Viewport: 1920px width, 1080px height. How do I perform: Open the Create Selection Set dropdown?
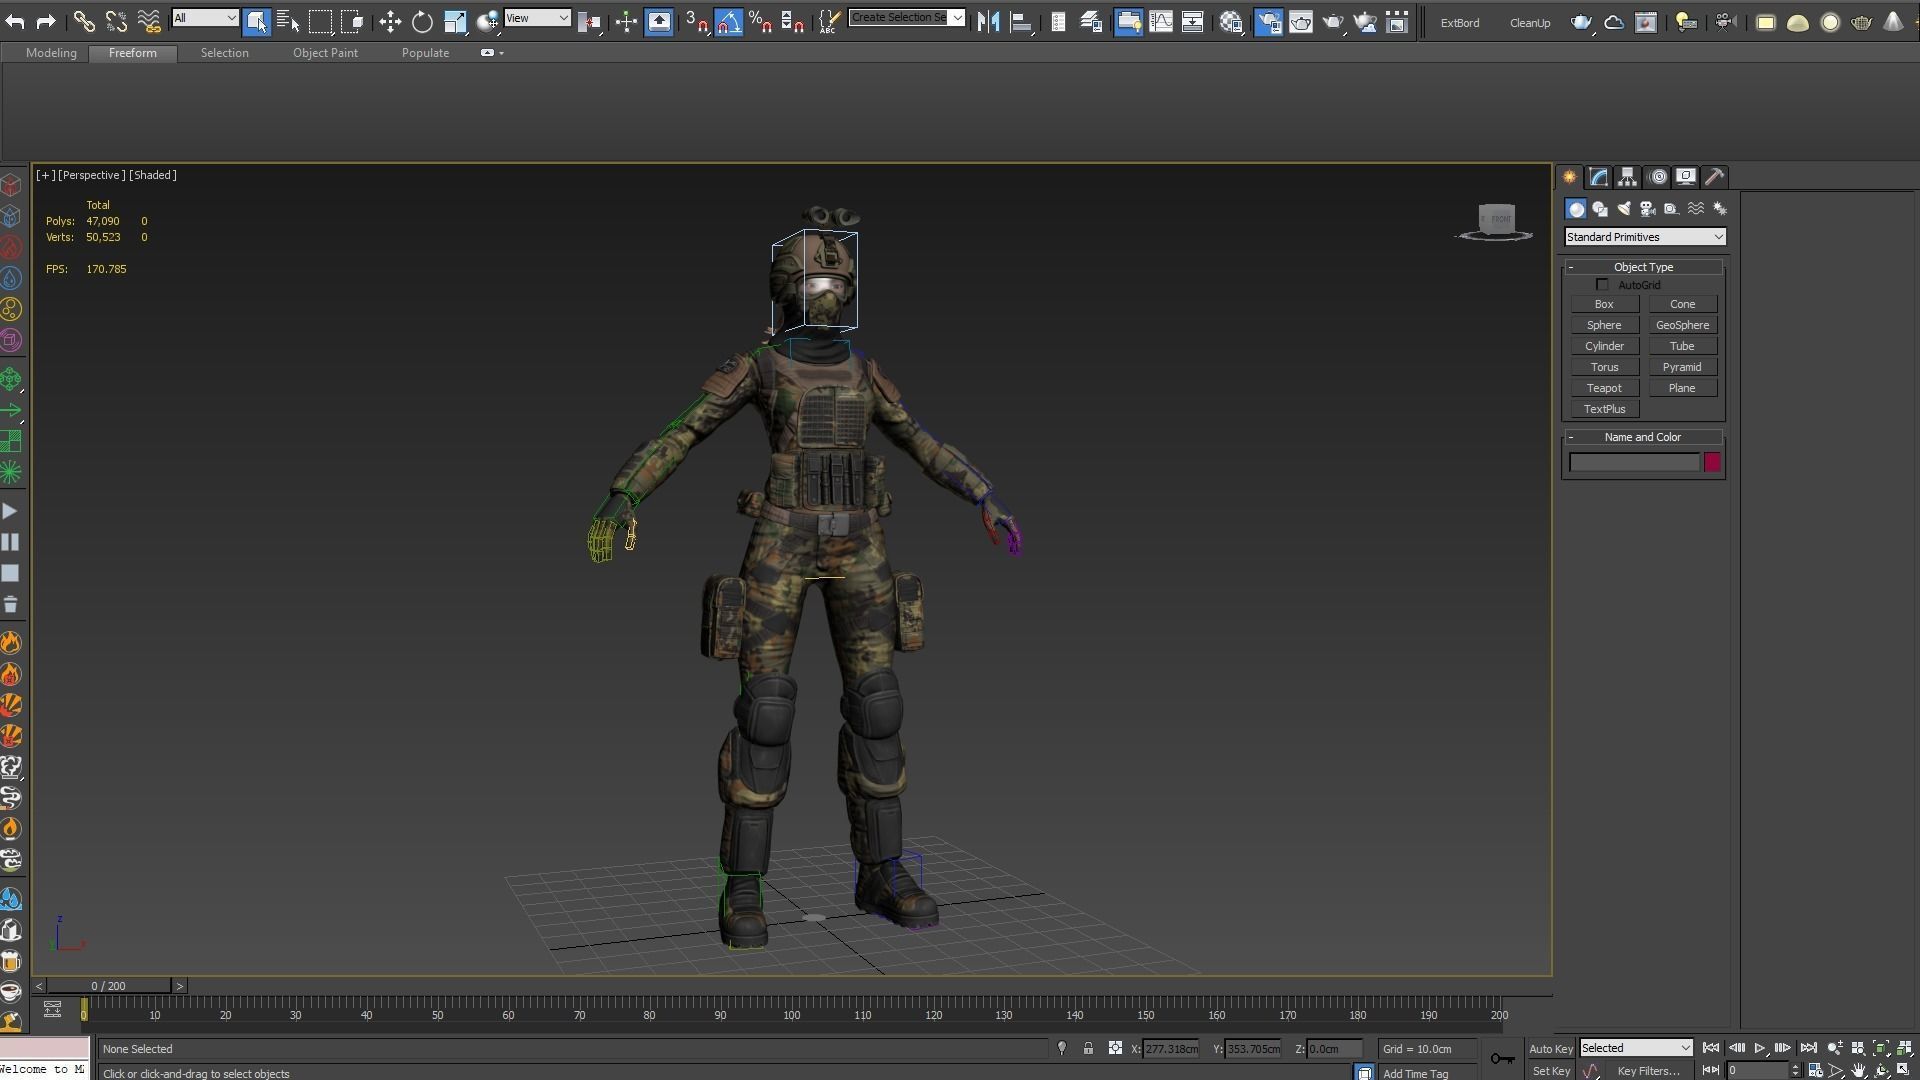(906, 17)
